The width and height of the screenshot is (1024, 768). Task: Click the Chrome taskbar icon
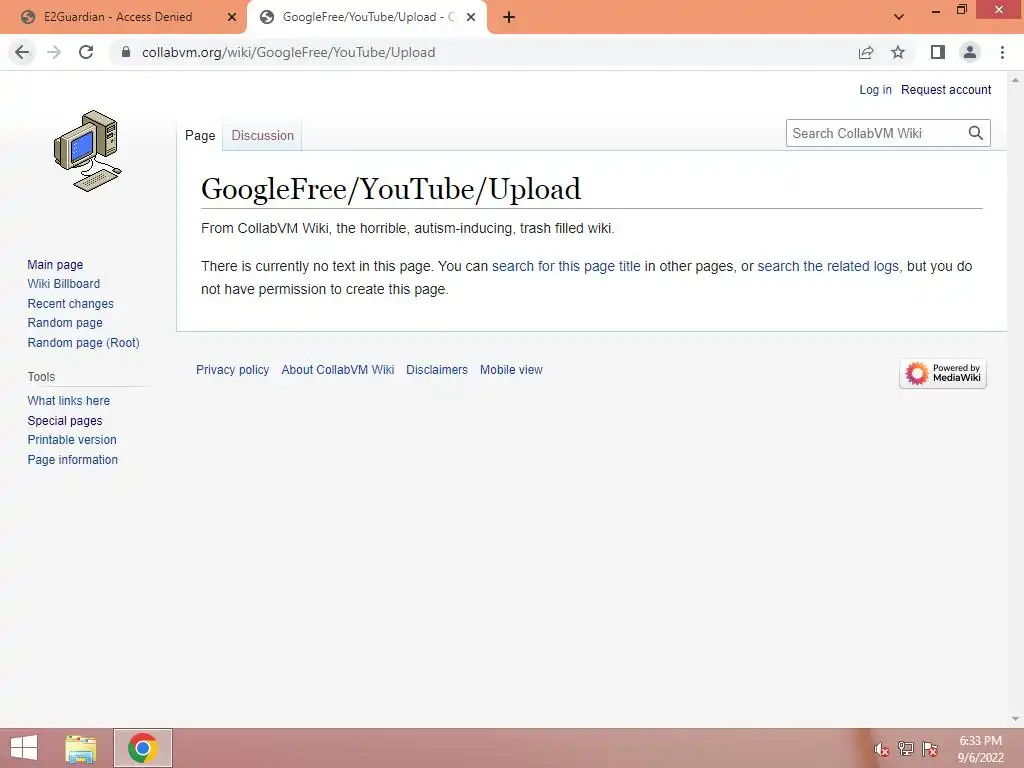click(142, 748)
